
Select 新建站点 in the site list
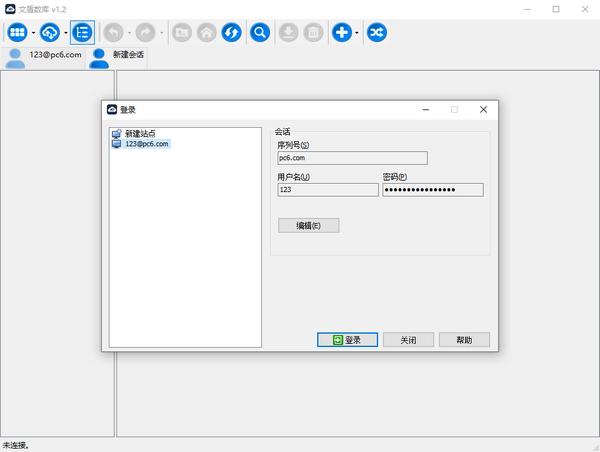tap(139, 133)
